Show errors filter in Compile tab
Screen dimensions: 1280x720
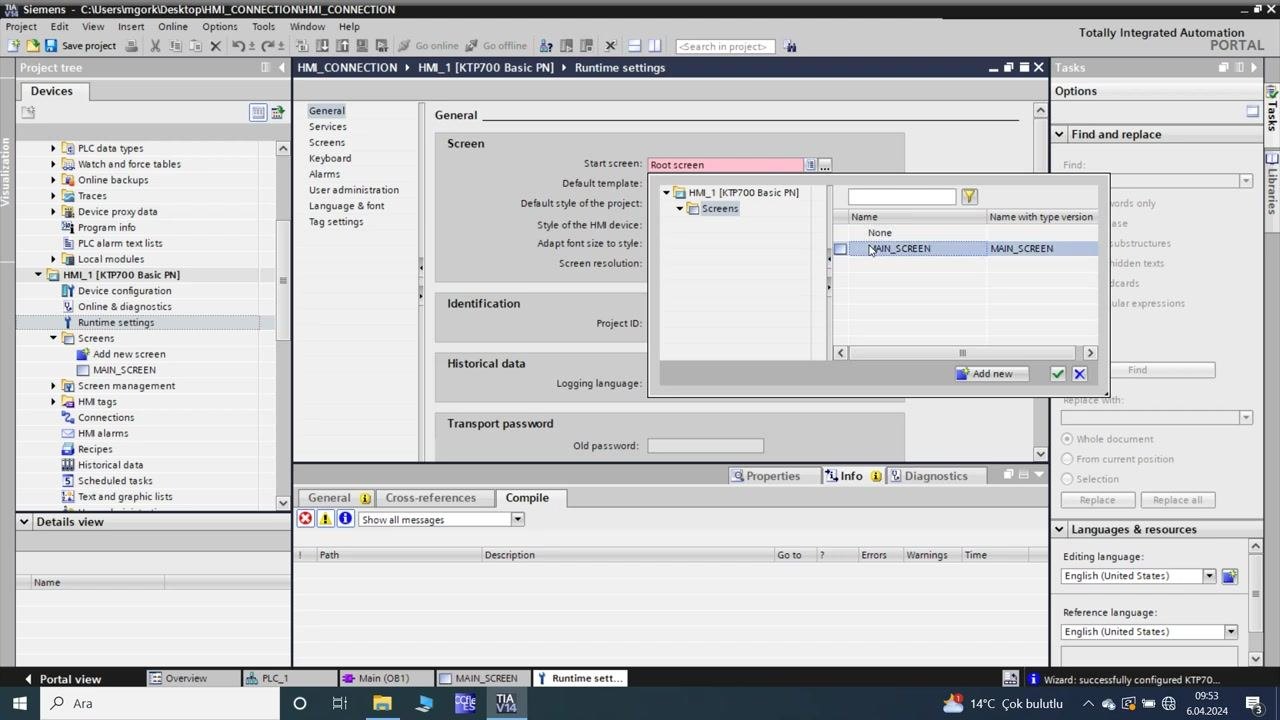[305, 519]
